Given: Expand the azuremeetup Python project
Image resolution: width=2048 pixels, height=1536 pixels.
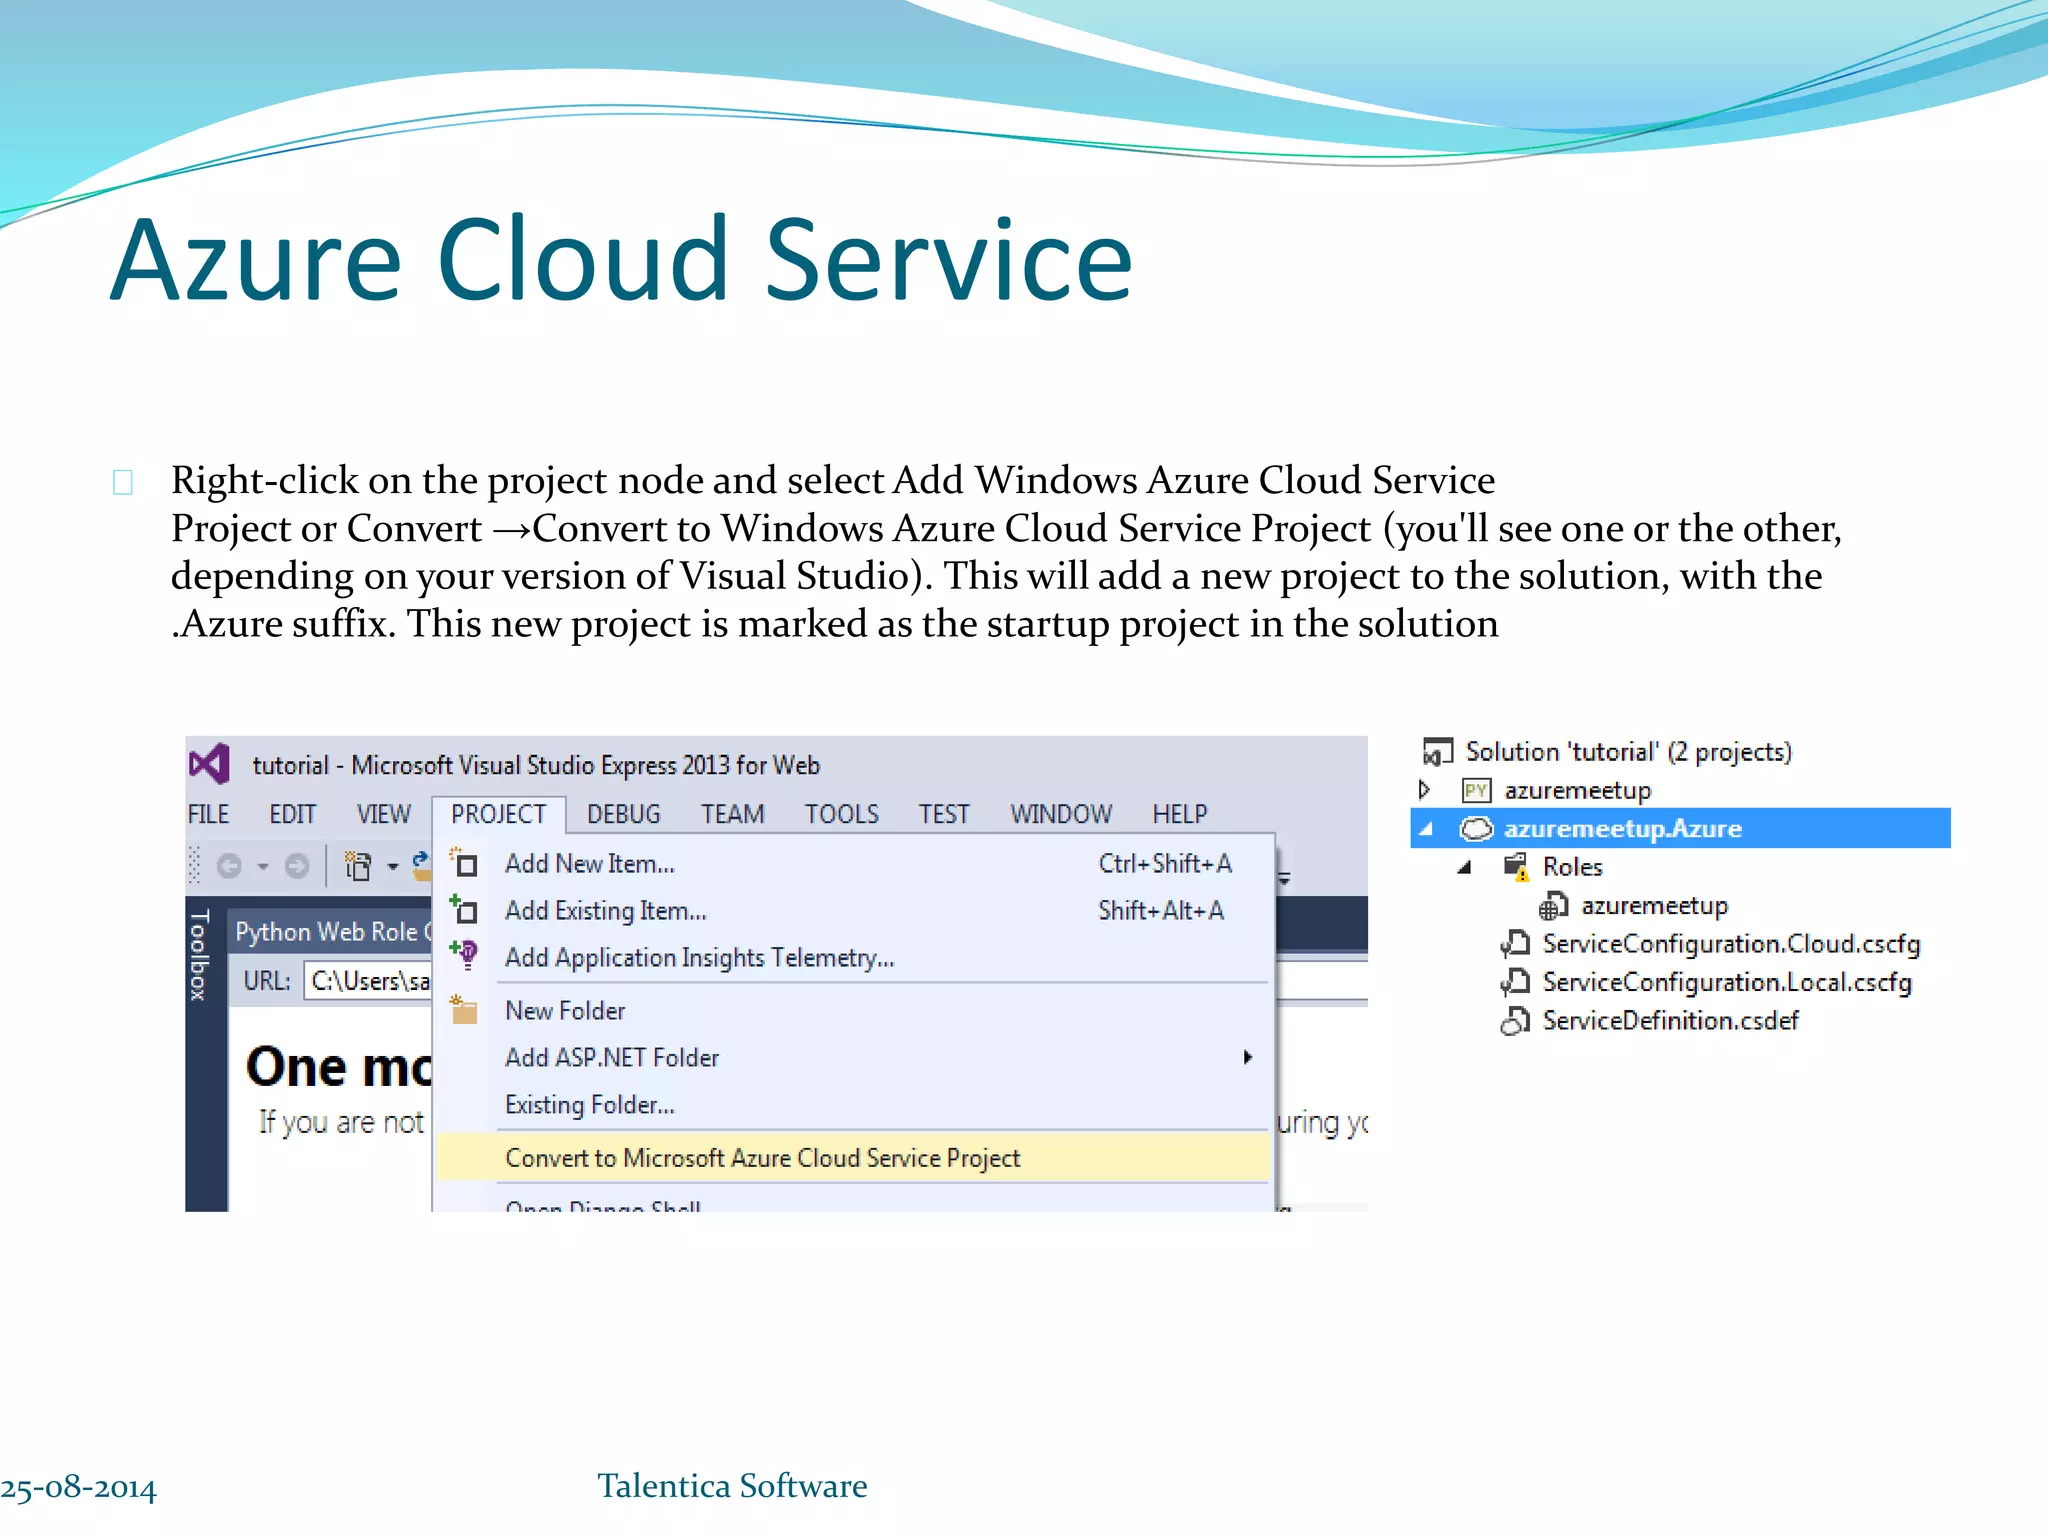Looking at the screenshot, I should (x=1424, y=790).
